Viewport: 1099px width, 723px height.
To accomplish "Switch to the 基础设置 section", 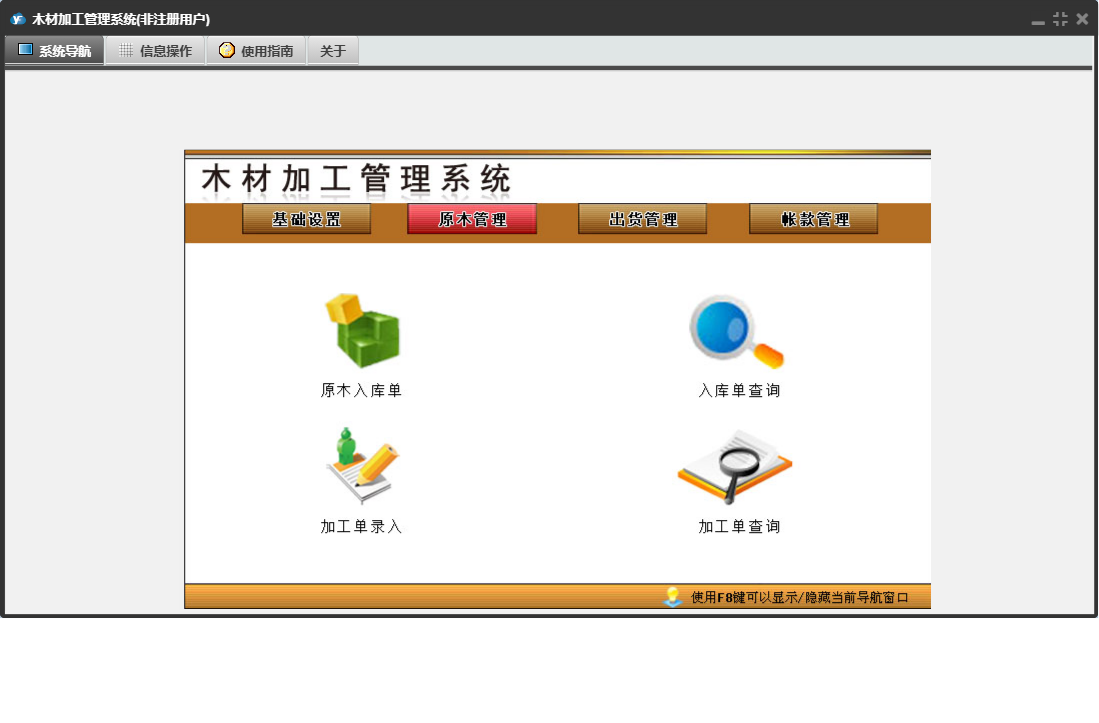I will point(306,219).
